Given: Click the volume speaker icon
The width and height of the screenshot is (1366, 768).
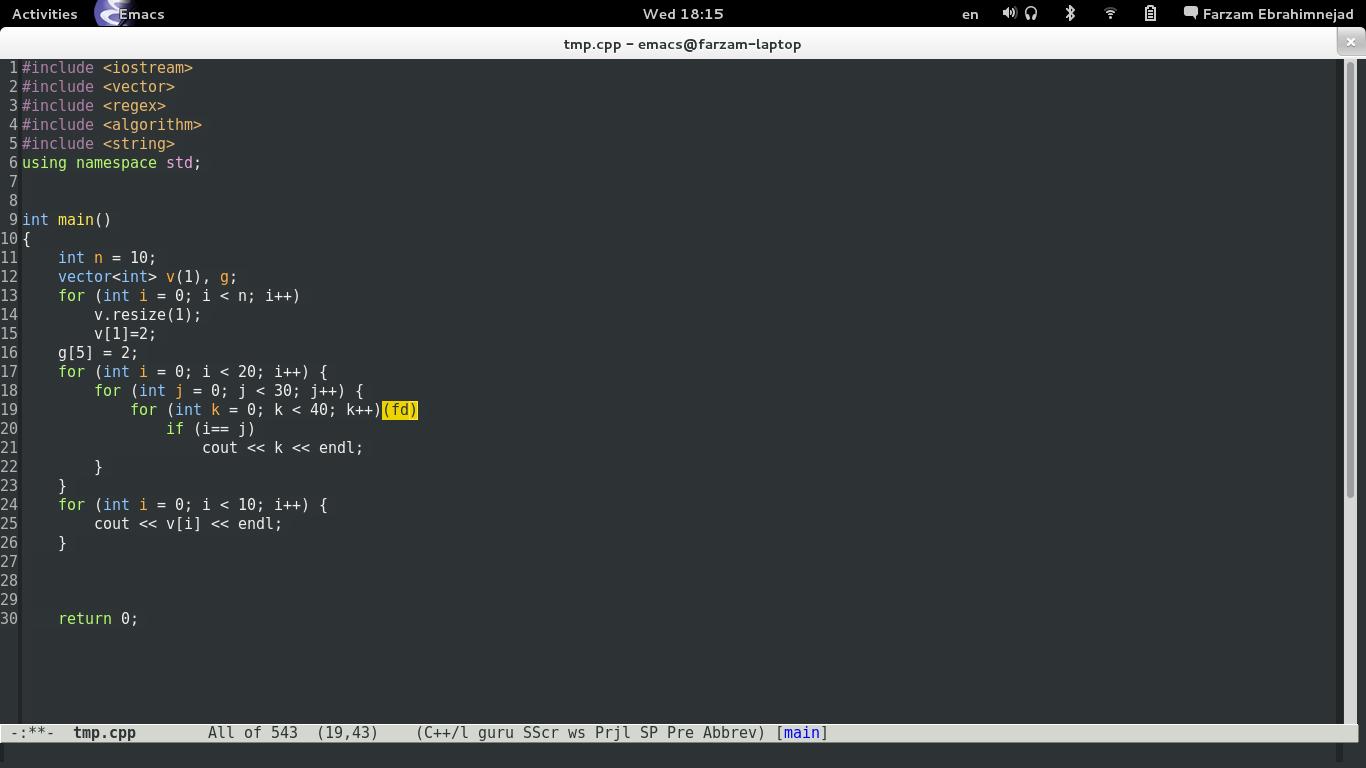Looking at the screenshot, I should pos(1009,14).
